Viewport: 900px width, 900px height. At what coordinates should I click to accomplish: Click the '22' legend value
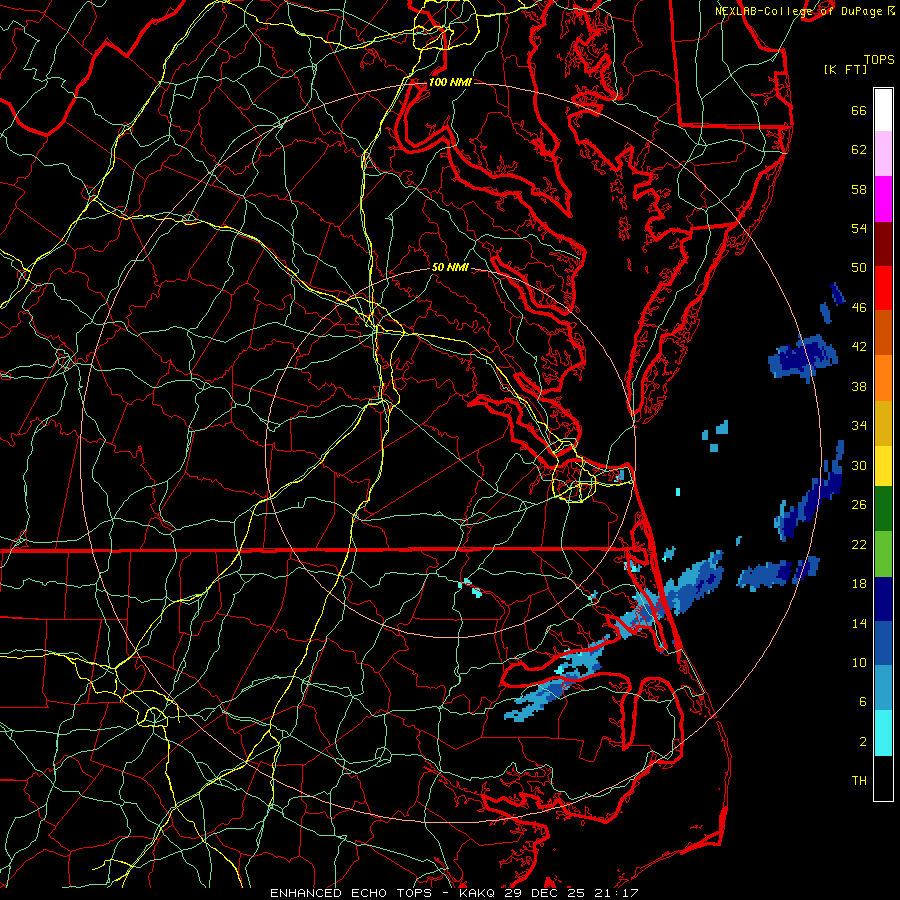(x=859, y=544)
